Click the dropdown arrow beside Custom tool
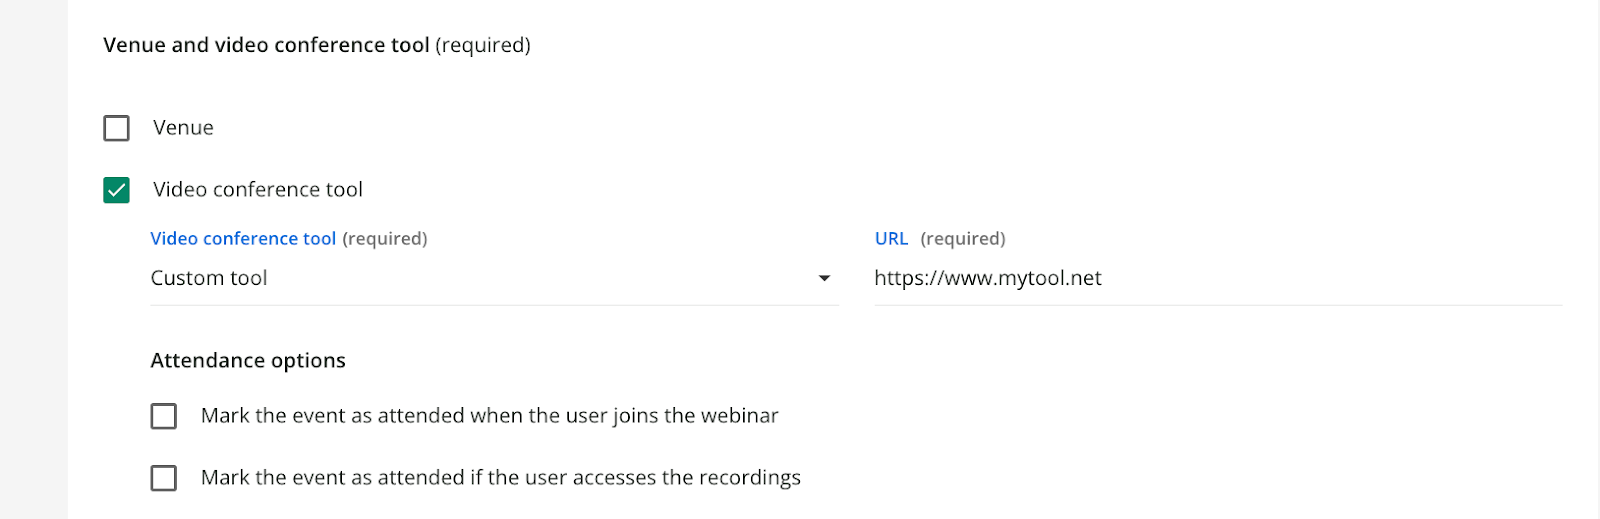The width and height of the screenshot is (1600, 519). pyautogui.click(x=824, y=278)
